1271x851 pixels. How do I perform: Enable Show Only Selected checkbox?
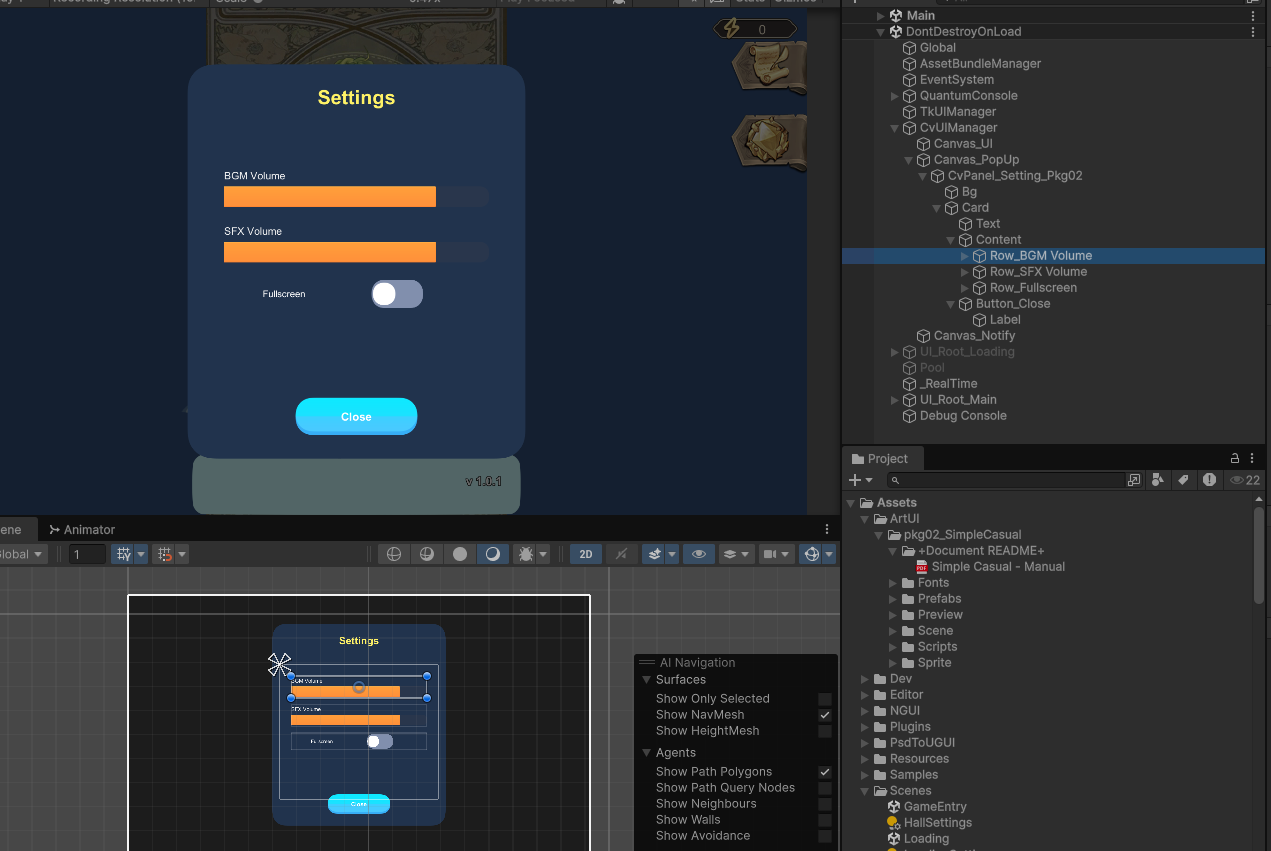pyautogui.click(x=825, y=699)
